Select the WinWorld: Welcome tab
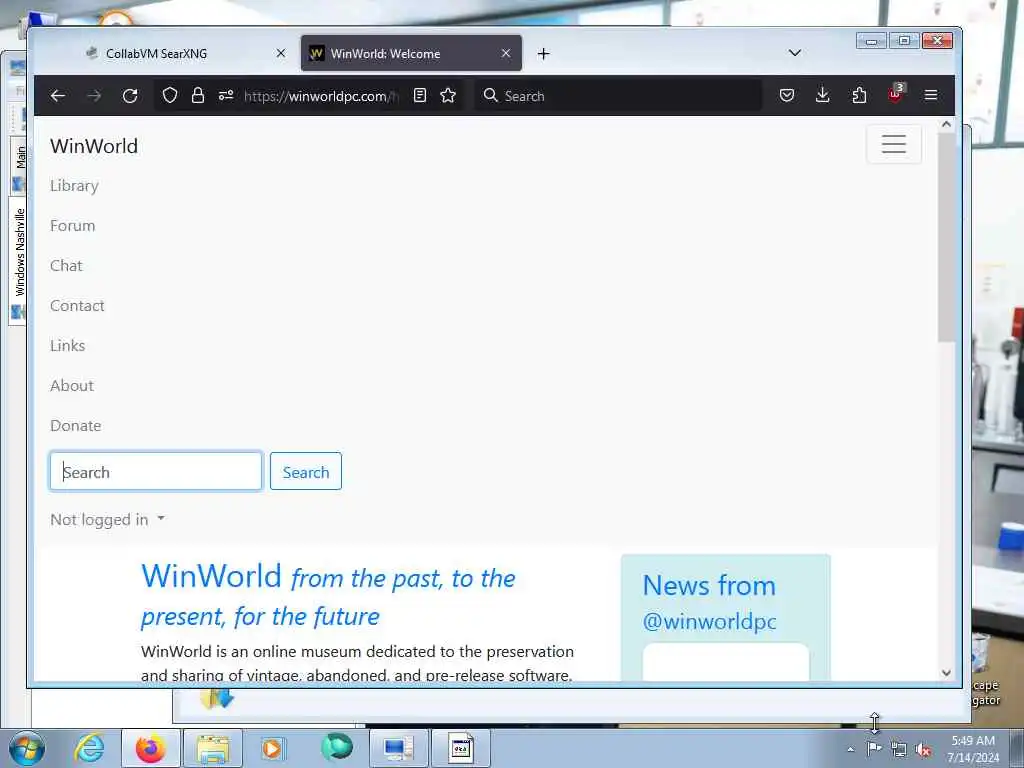Screen dimensions: 1024x768 point(411,53)
